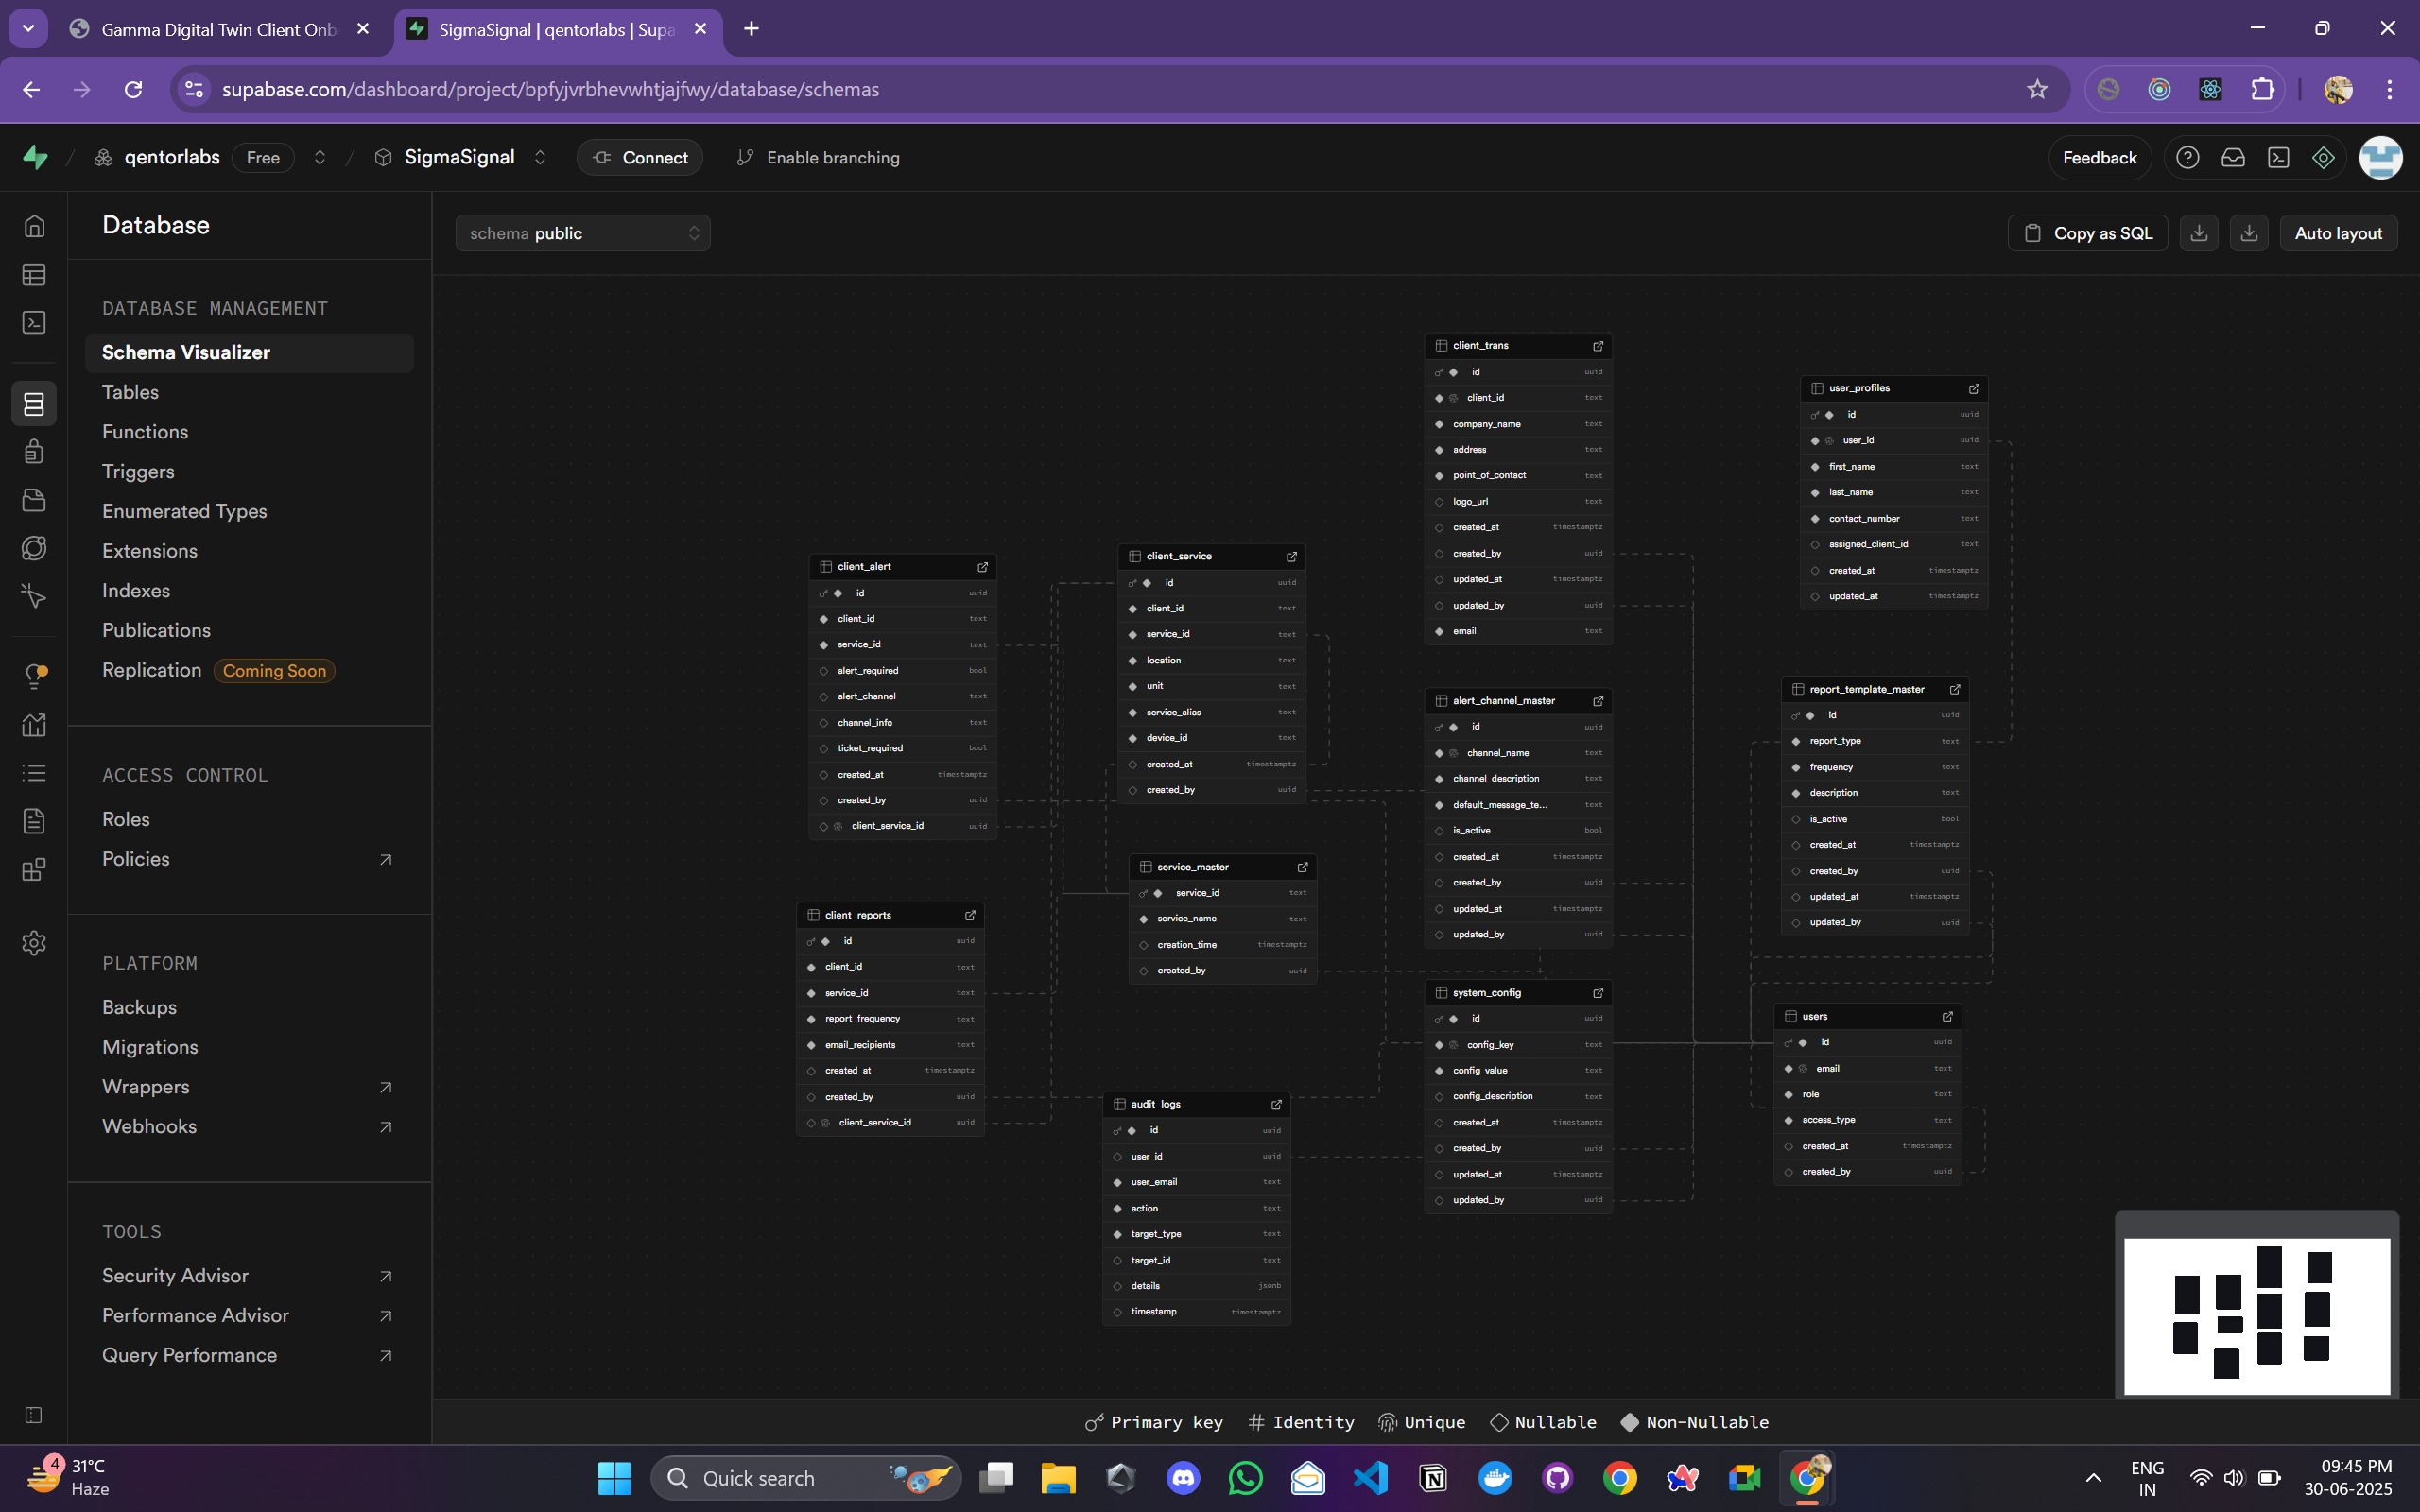Expand the schema public dropdown
Screen dimensions: 2420x1512
click(583, 233)
